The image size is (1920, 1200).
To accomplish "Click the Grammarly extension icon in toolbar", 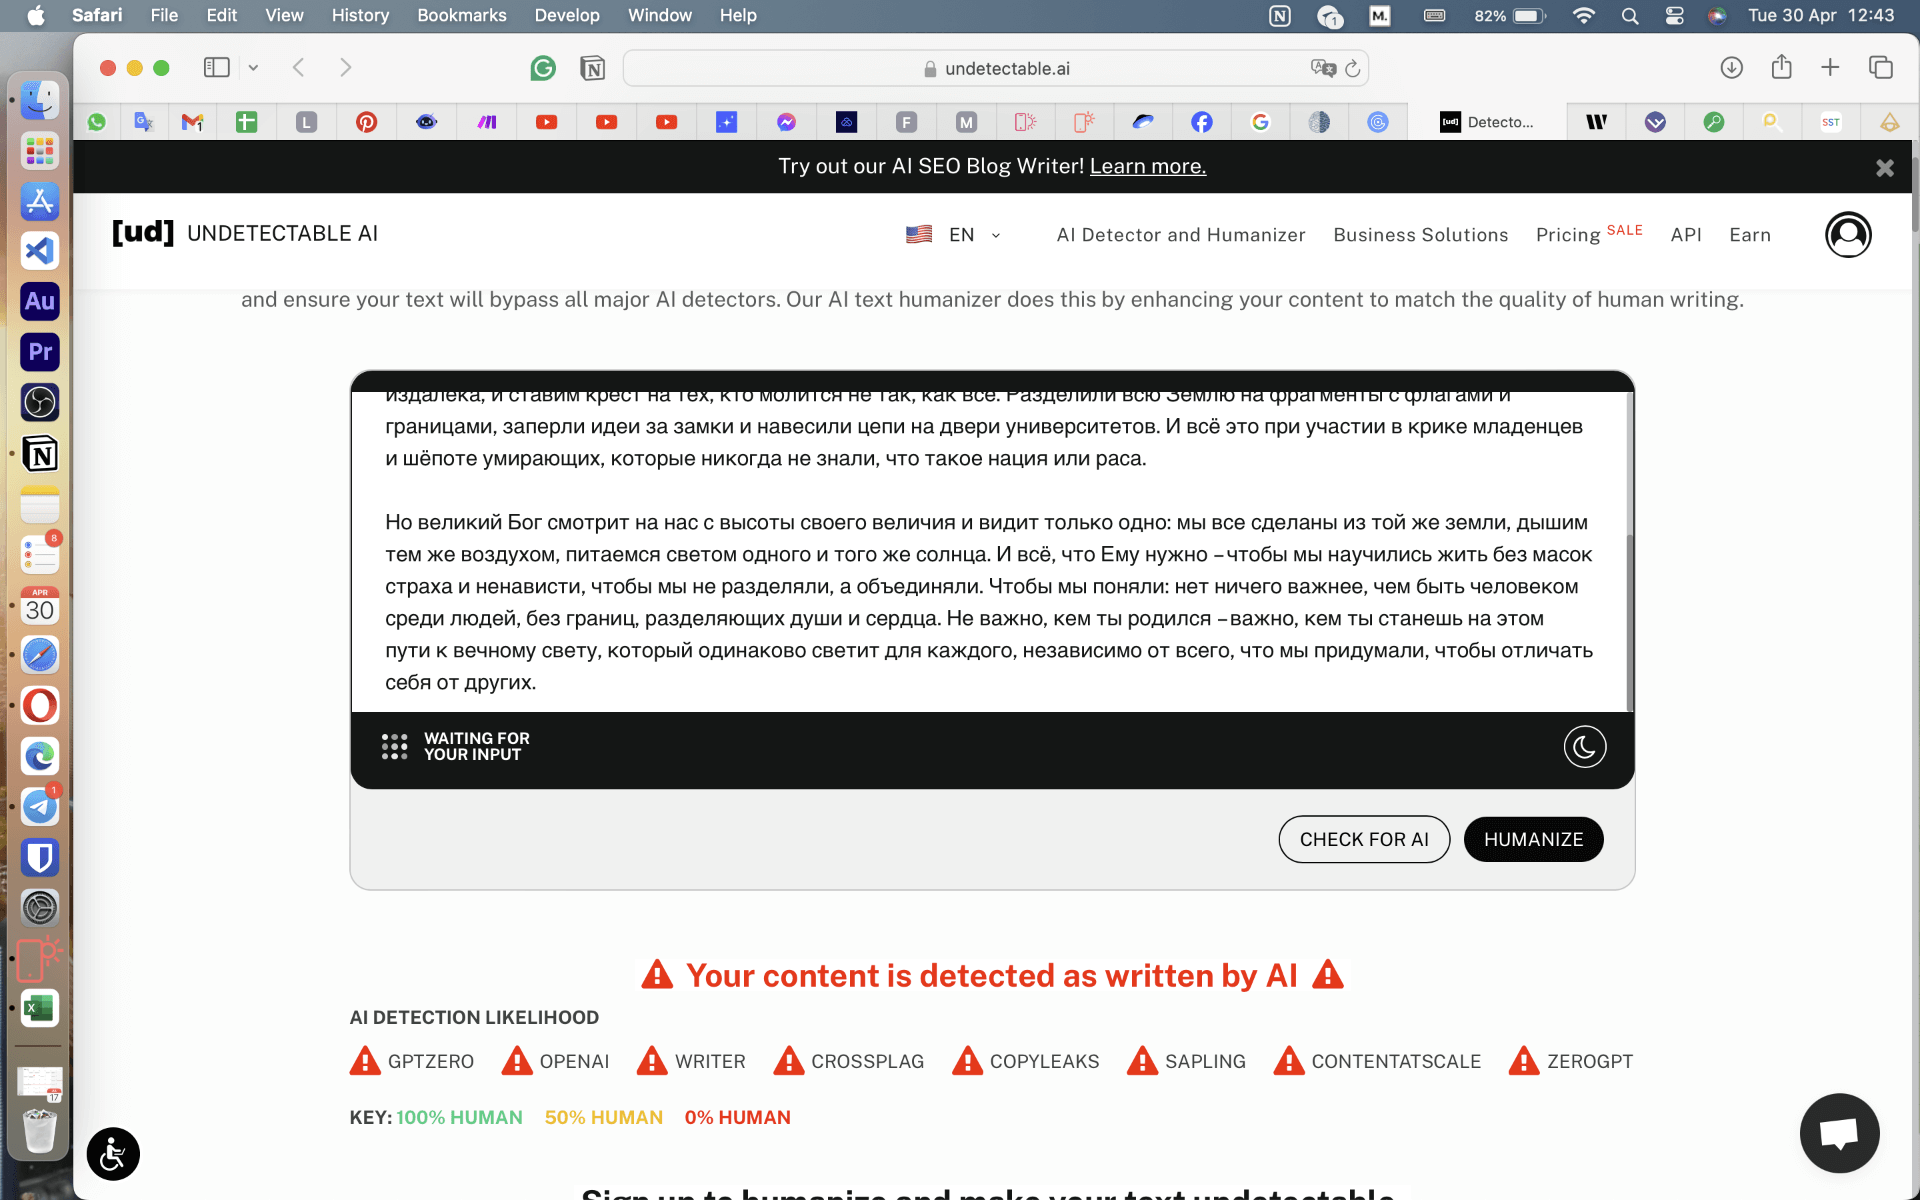I will (x=543, y=68).
